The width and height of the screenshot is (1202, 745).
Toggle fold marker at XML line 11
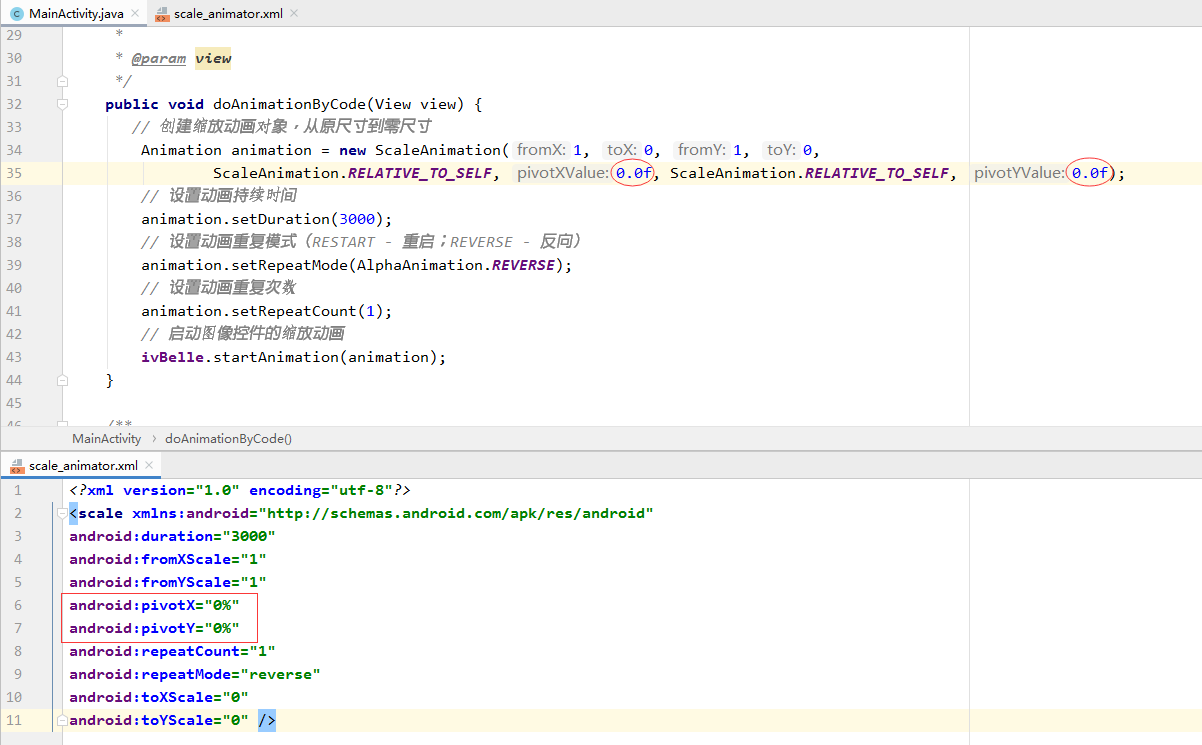(x=62, y=720)
